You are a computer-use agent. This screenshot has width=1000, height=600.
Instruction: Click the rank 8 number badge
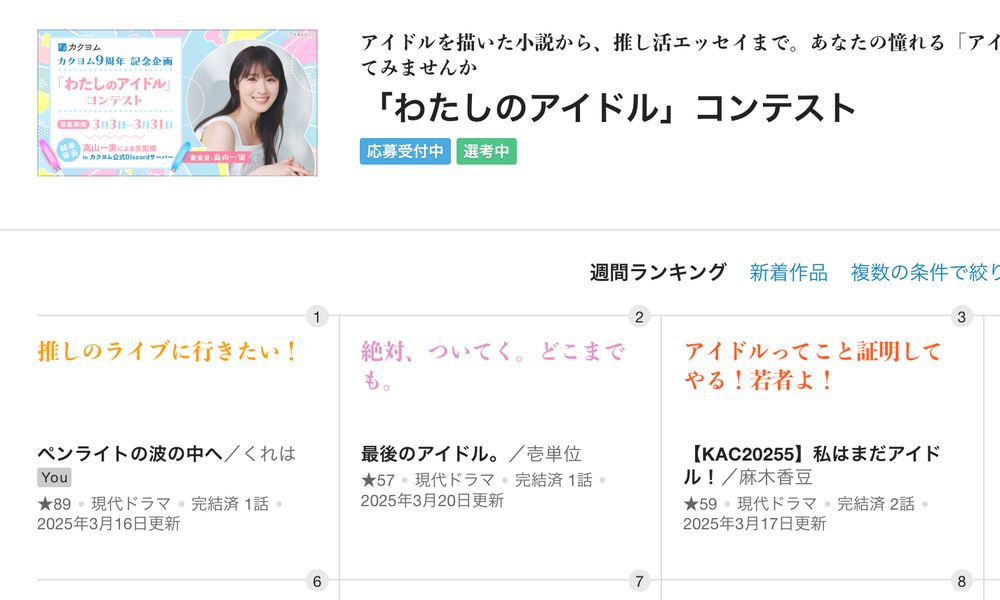(x=962, y=581)
